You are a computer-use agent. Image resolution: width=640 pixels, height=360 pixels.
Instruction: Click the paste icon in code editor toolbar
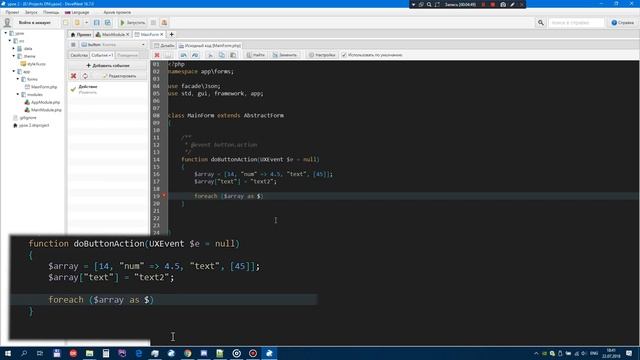click(x=233, y=55)
